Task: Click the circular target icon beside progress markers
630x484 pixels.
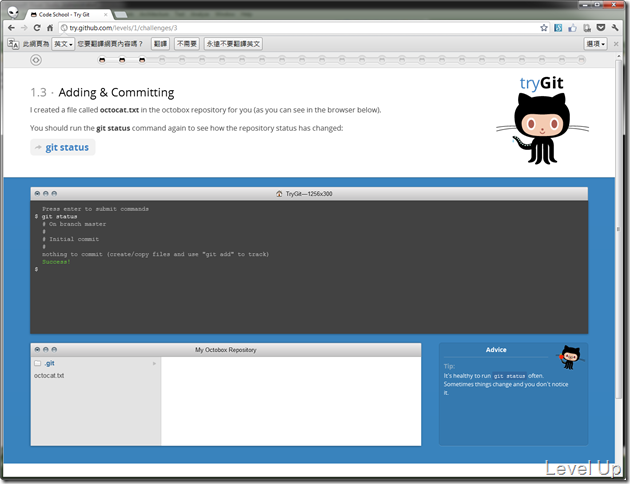Action: (36, 60)
